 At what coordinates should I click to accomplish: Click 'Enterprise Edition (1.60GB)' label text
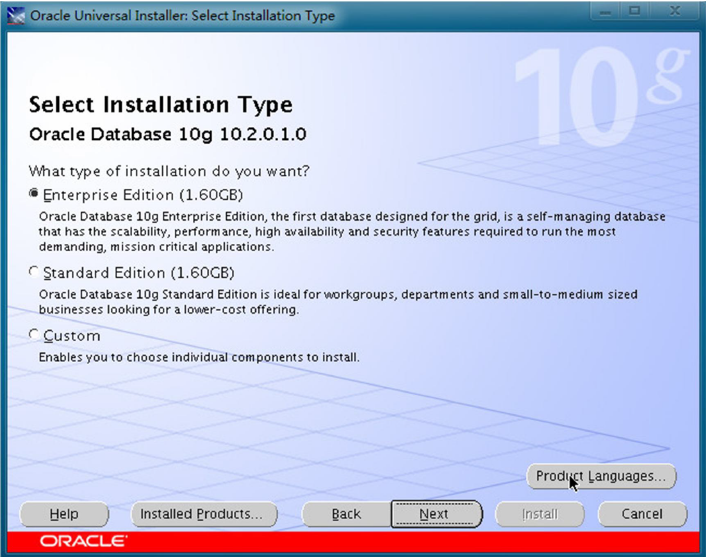143,195
